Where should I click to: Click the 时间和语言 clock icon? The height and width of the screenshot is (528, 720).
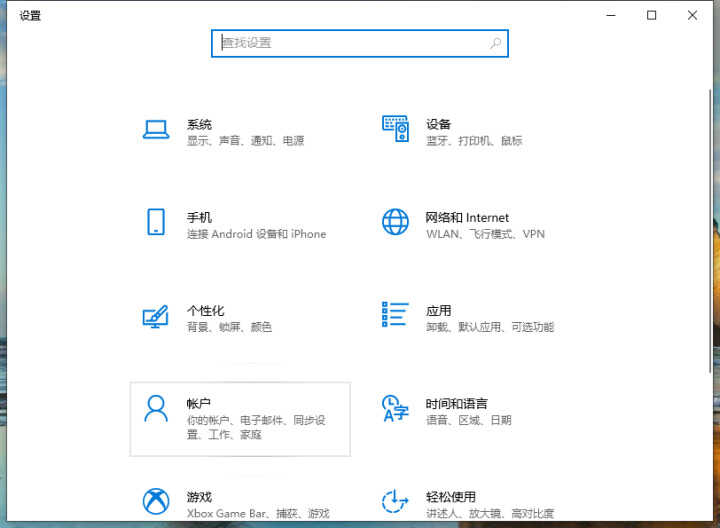[x=395, y=409]
